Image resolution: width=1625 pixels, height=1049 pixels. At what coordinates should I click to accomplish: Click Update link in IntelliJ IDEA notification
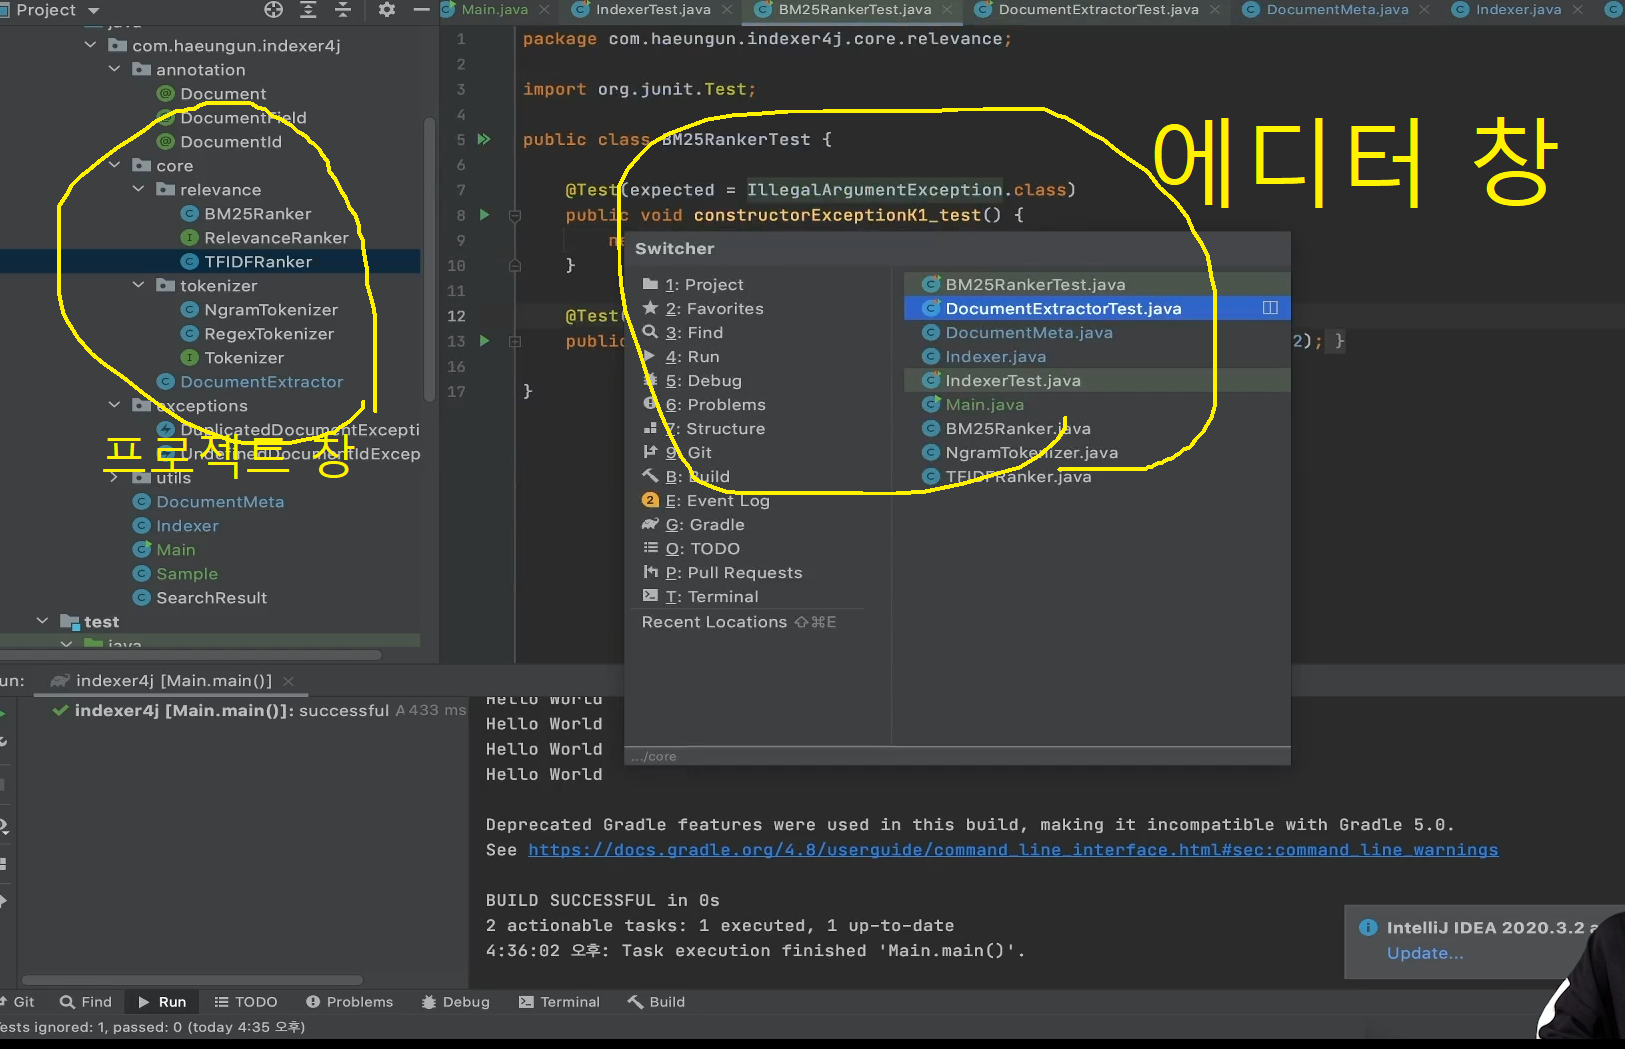point(1425,954)
